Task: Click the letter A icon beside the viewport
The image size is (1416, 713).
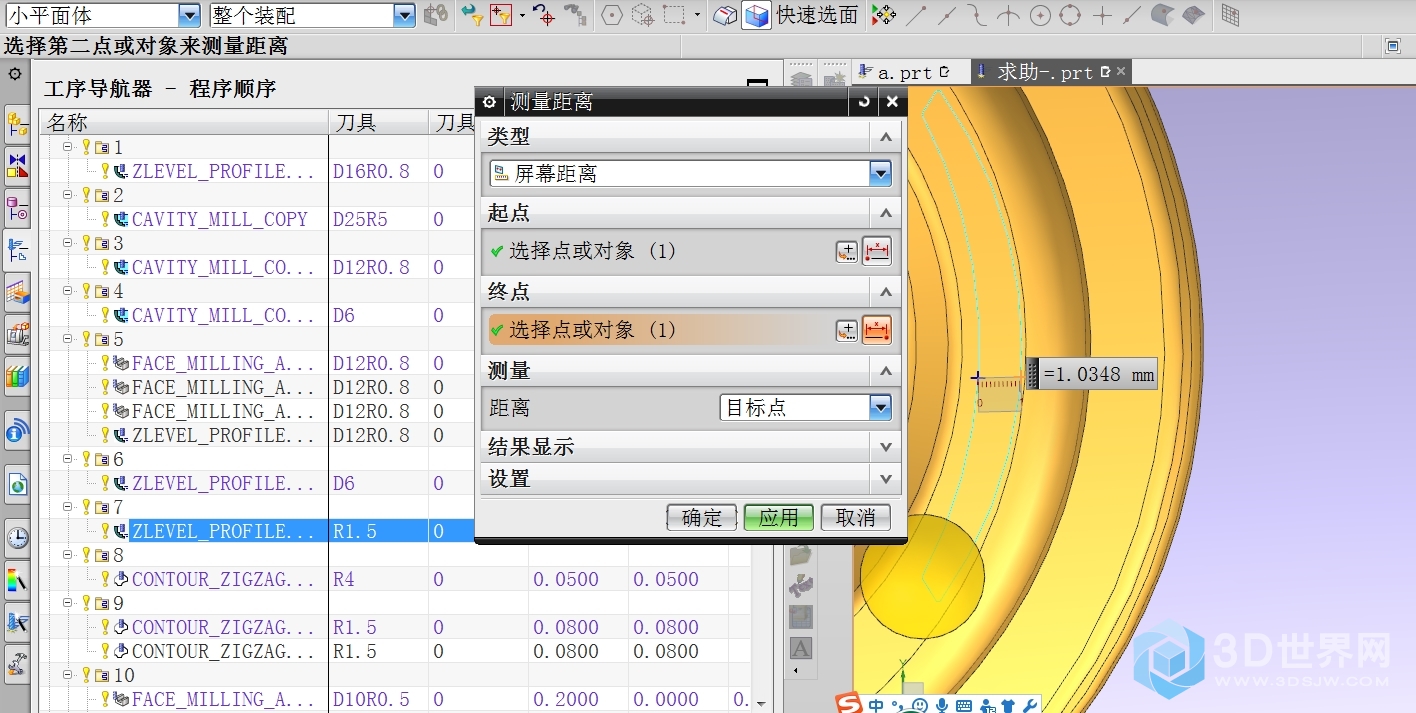Action: (801, 648)
